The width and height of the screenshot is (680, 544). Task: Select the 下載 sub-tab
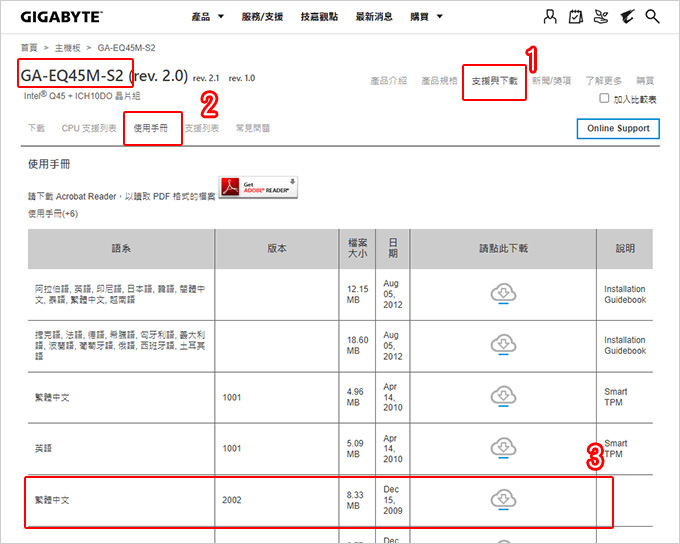pos(36,128)
